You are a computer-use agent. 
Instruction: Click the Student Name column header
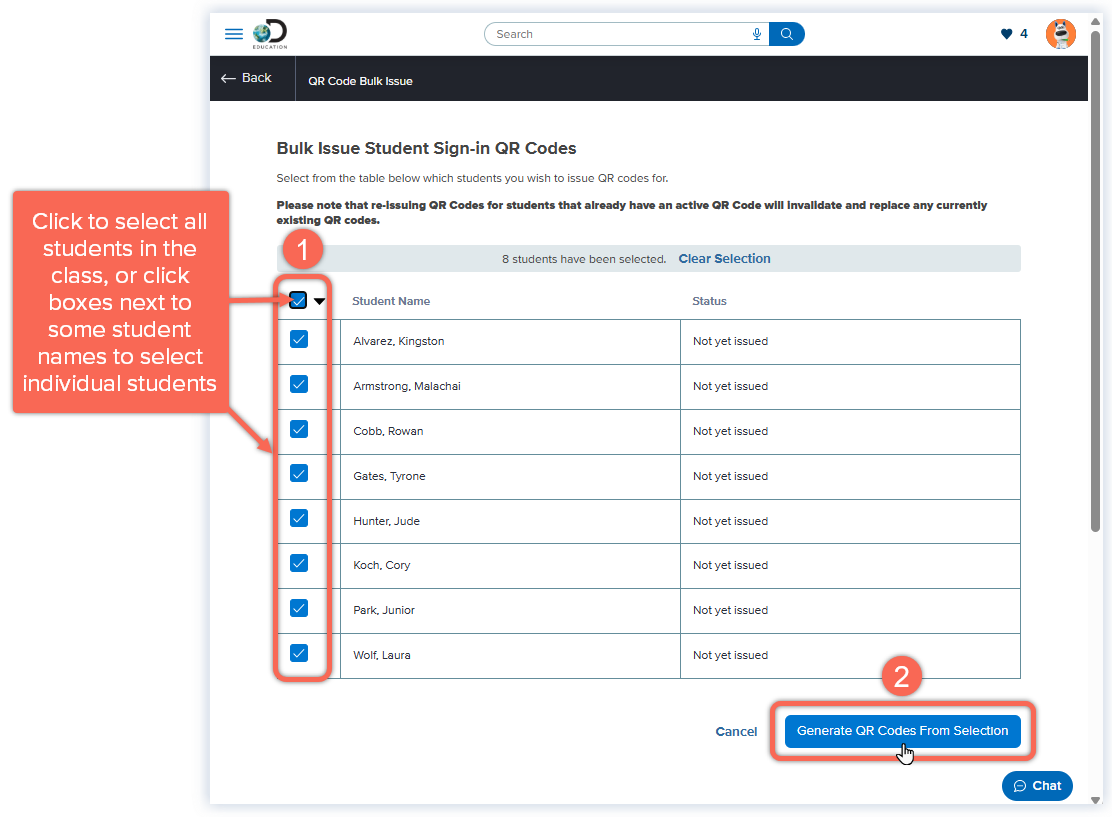click(x=391, y=301)
